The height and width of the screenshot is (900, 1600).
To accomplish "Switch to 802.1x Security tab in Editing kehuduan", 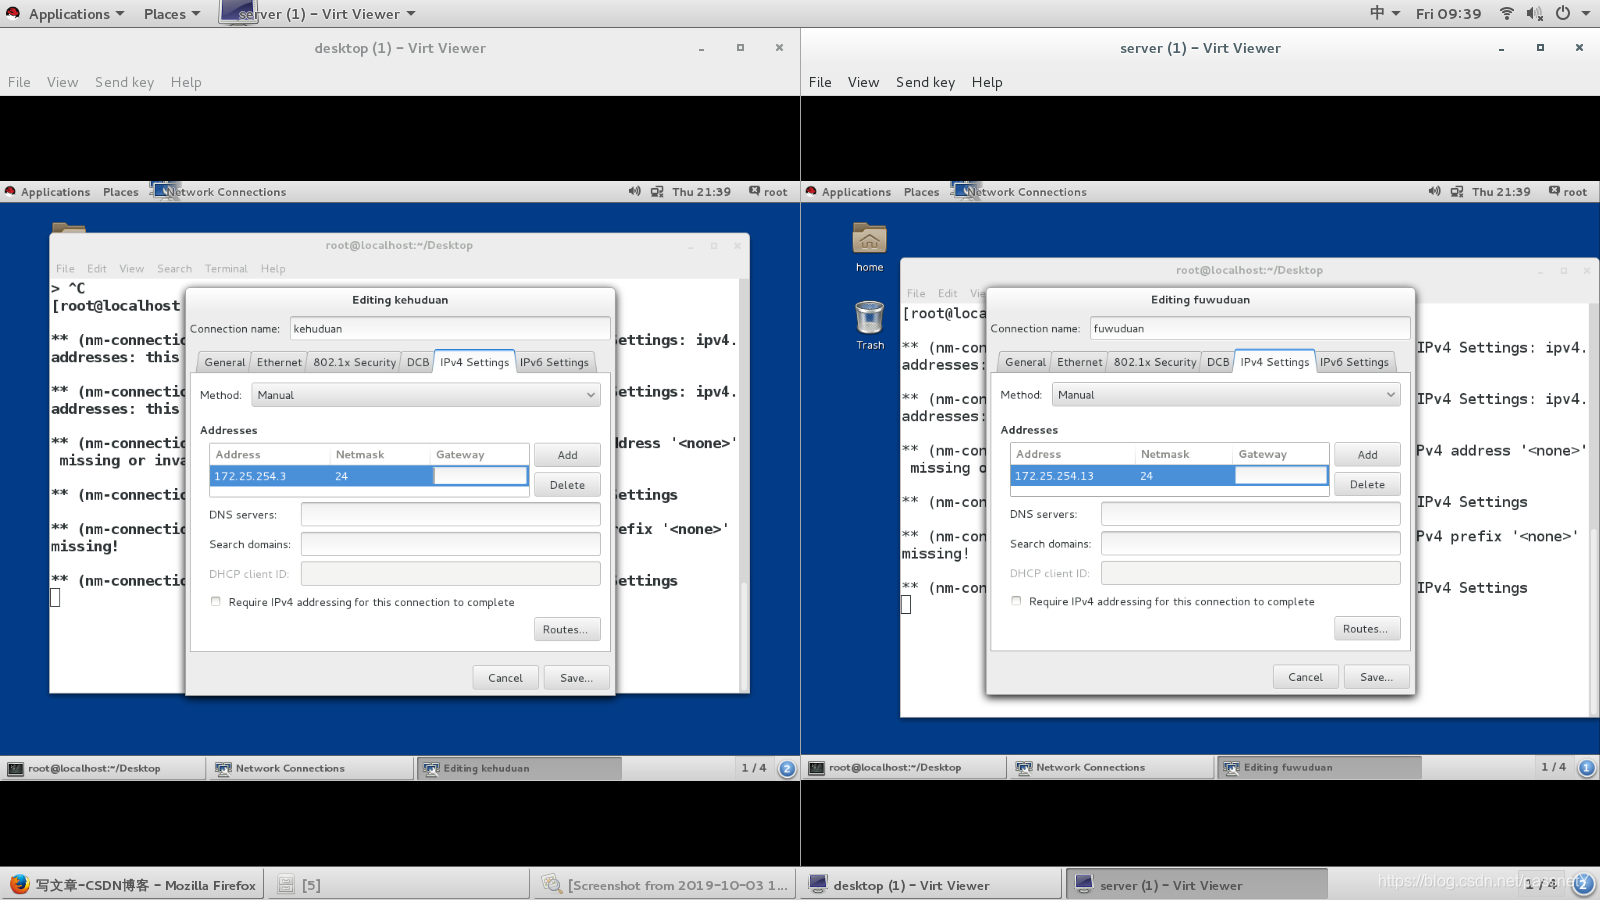I will pos(354,362).
